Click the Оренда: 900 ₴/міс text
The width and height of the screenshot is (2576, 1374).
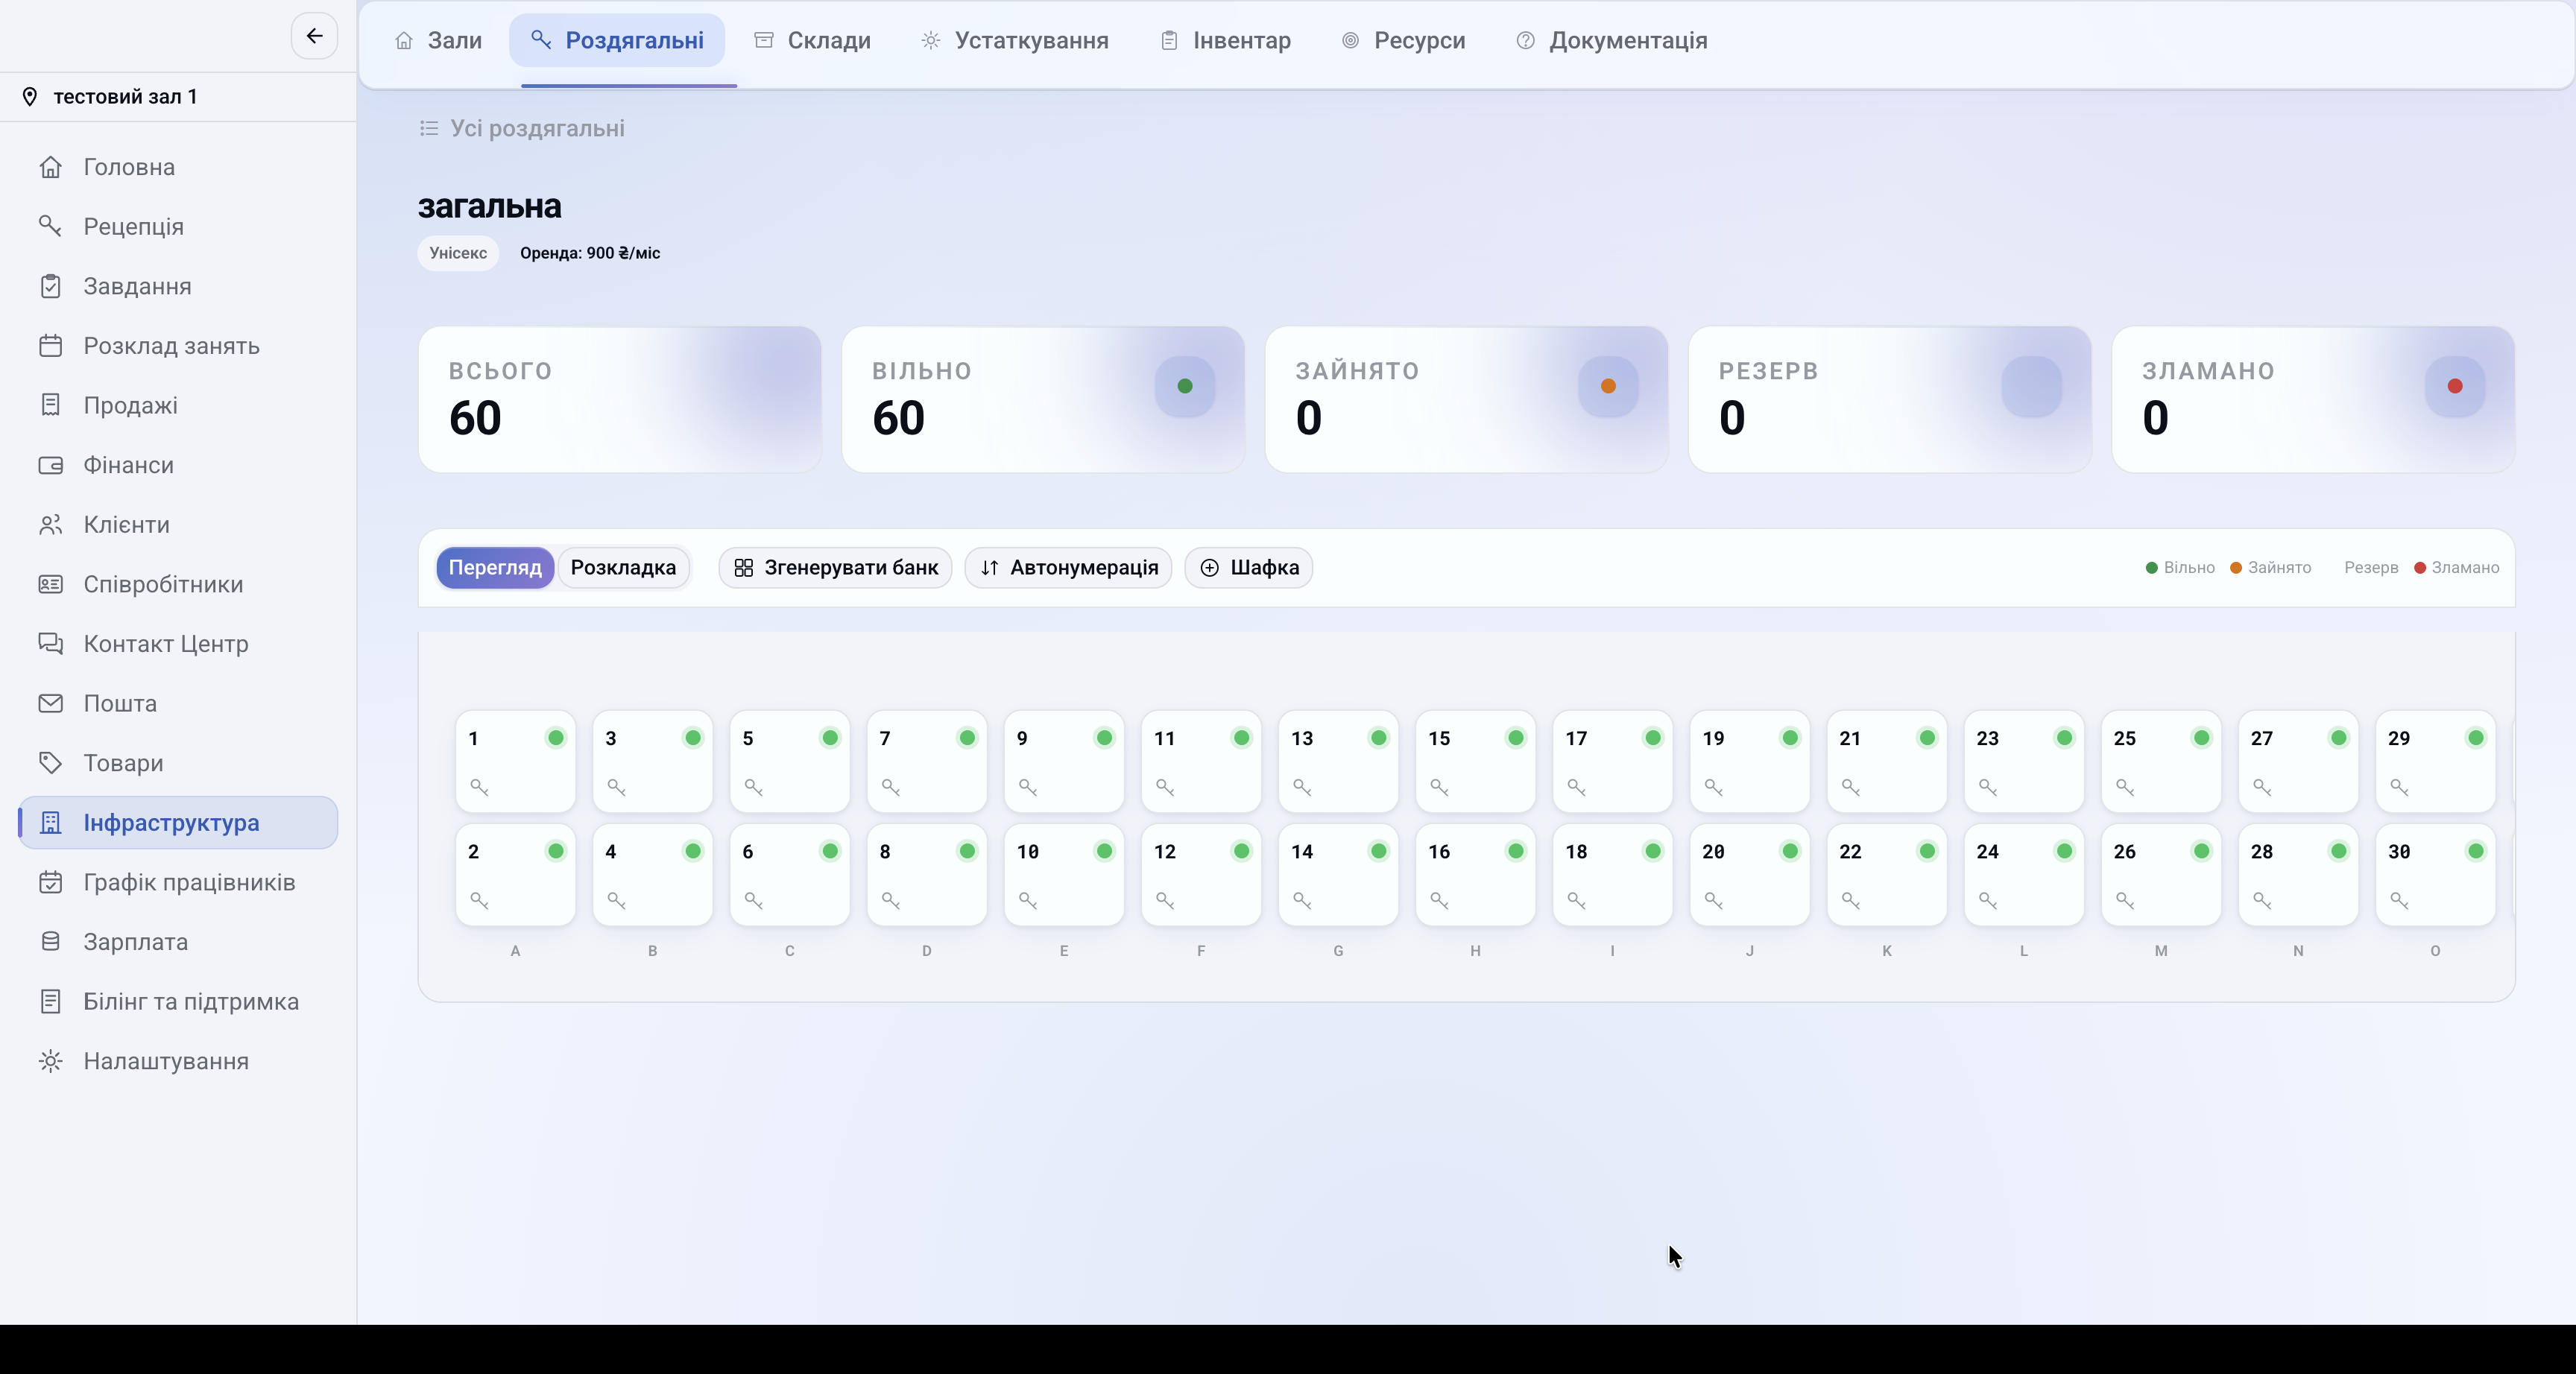click(590, 253)
